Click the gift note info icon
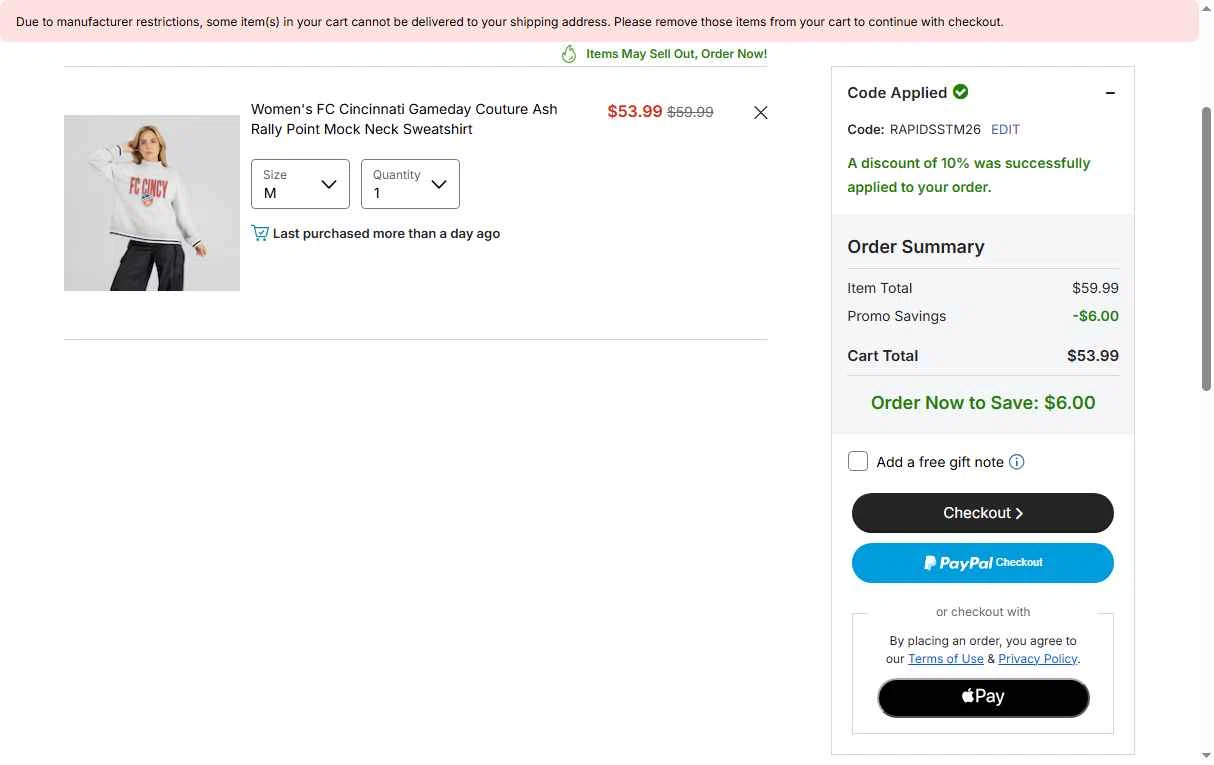This screenshot has height=765, width=1214. click(x=1017, y=462)
